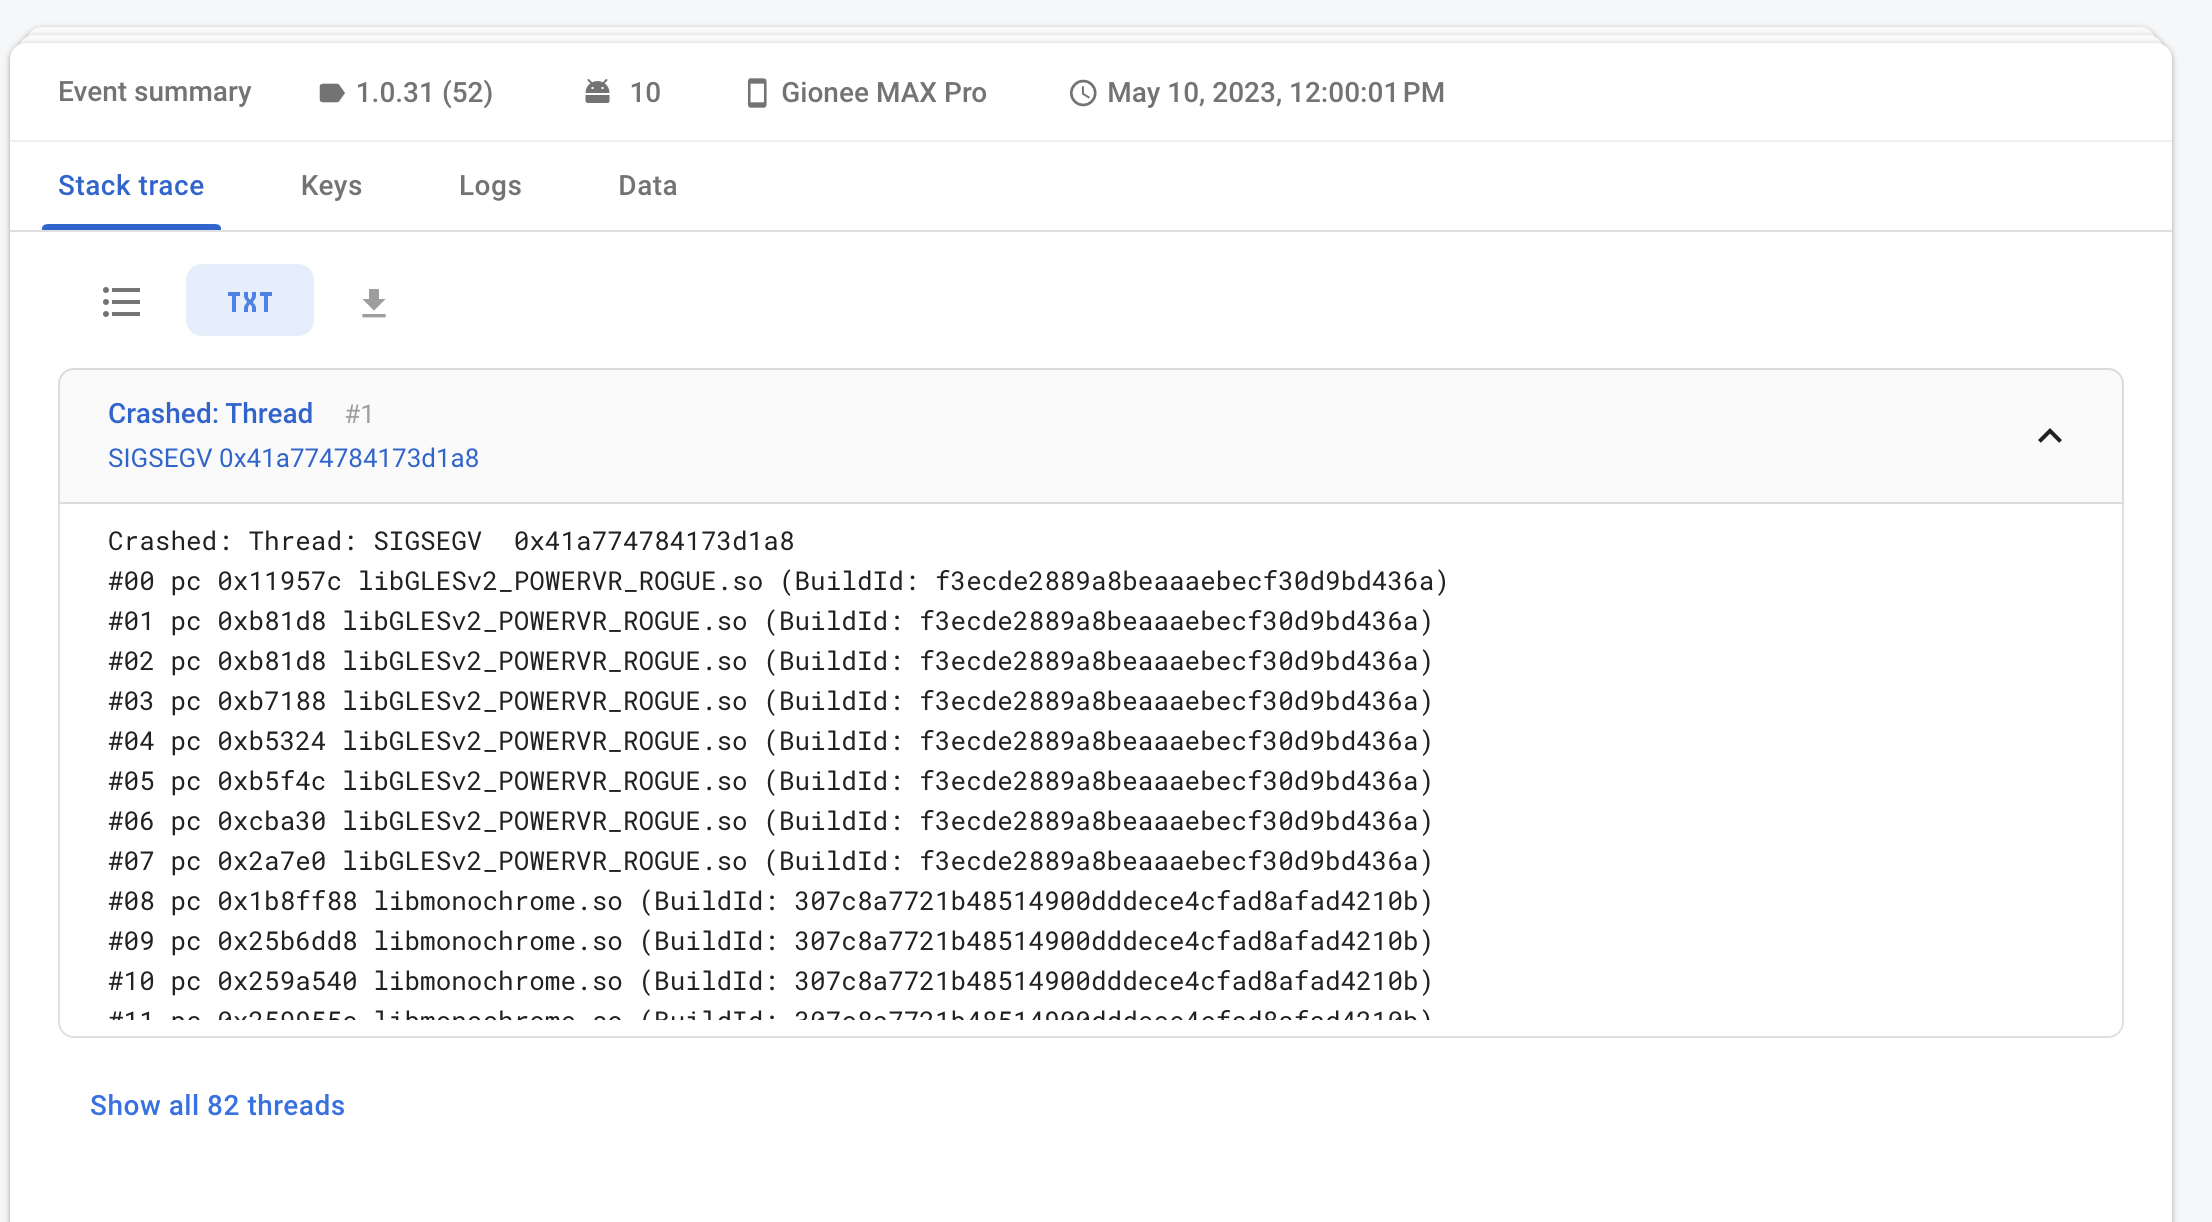Click the Event summary label
This screenshot has width=2212, height=1222.
click(154, 92)
